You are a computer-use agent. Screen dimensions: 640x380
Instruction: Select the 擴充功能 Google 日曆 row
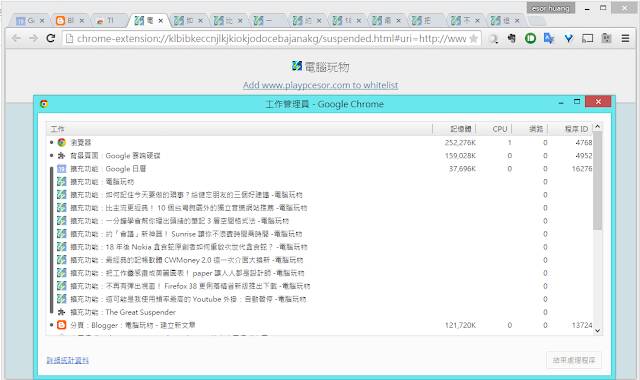[320, 169]
